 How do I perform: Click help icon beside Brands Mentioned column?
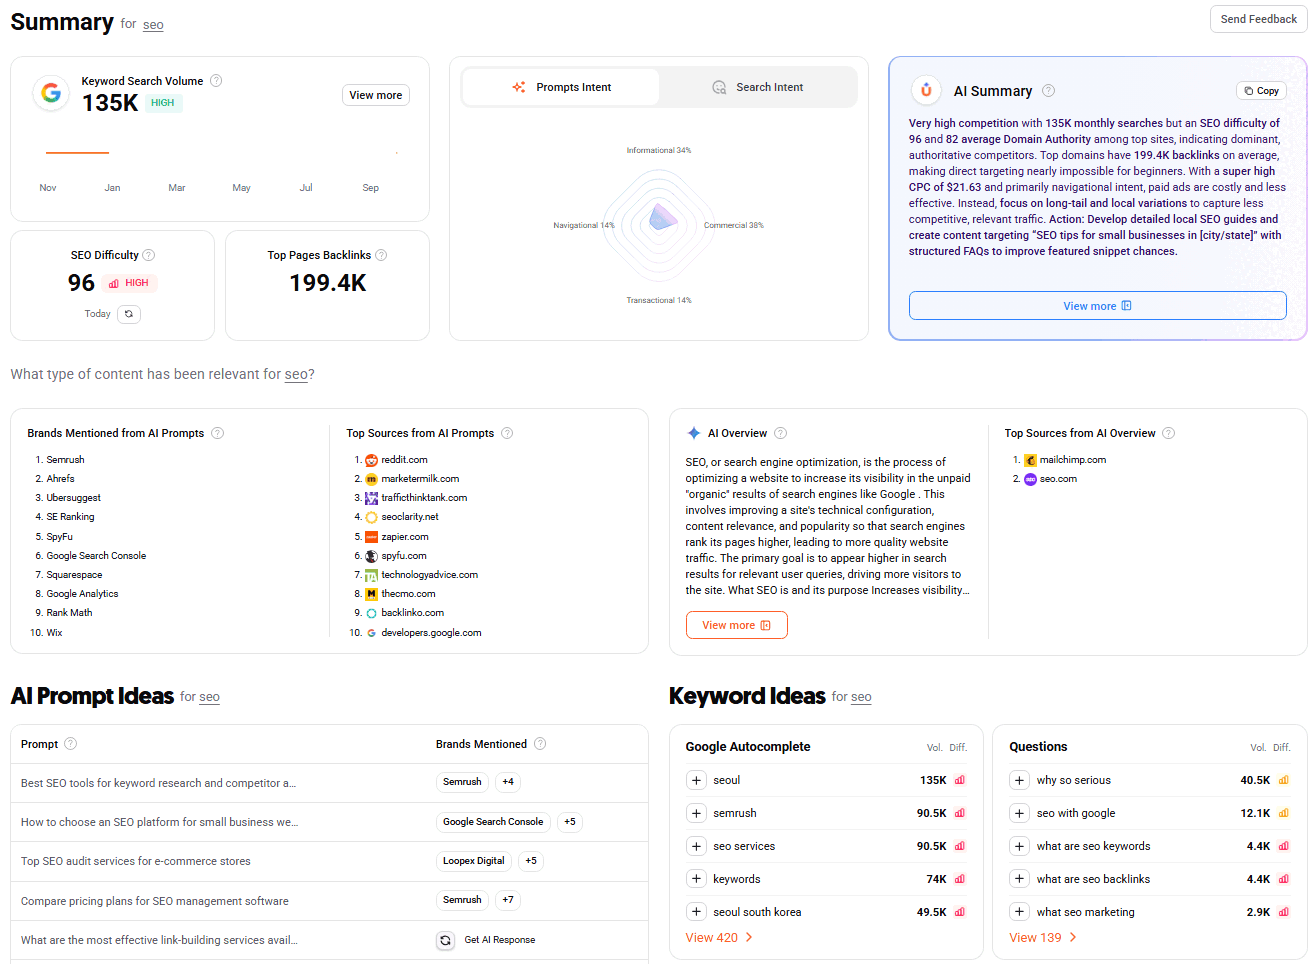[x=540, y=744]
